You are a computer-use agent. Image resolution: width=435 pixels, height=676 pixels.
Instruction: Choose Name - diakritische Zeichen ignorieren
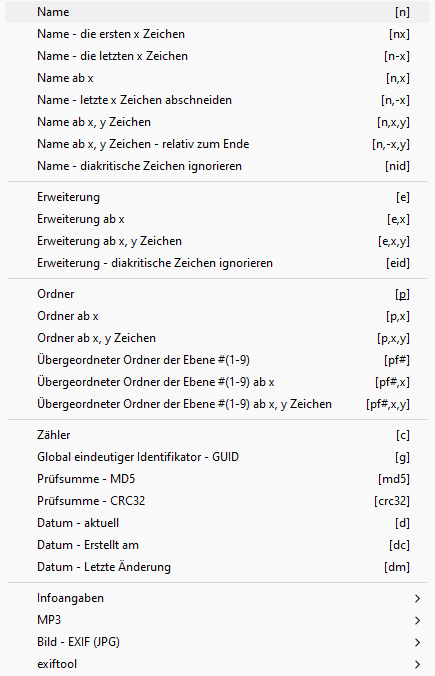(217, 166)
